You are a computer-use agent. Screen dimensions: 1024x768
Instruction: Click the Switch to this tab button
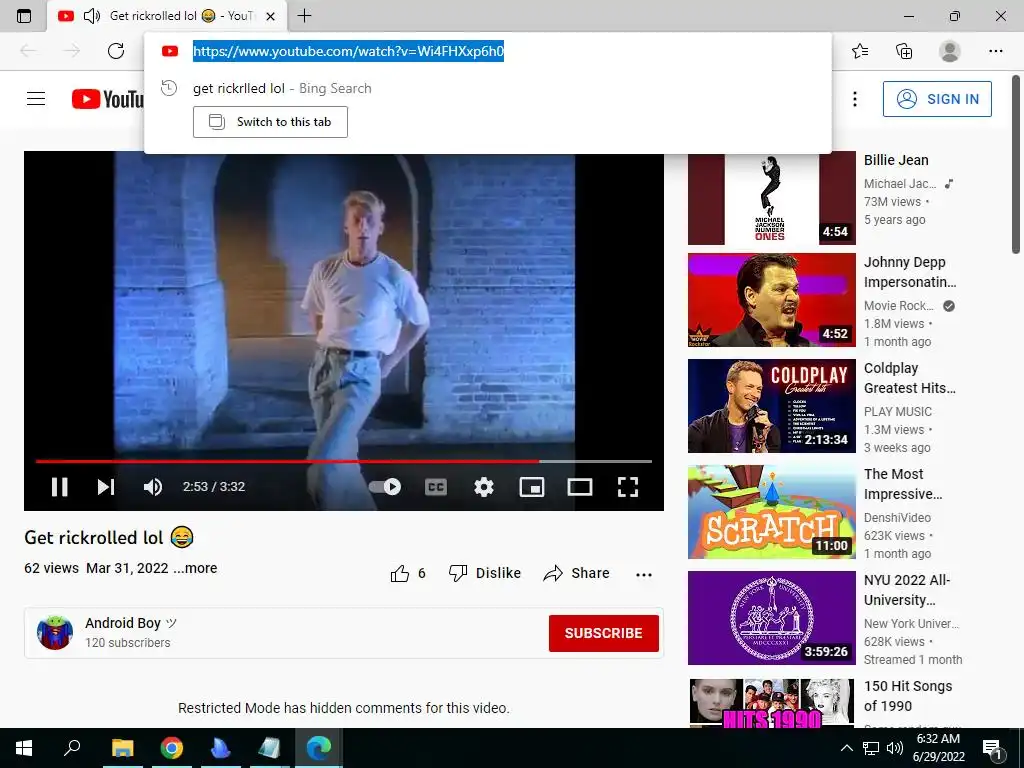(x=270, y=122)
